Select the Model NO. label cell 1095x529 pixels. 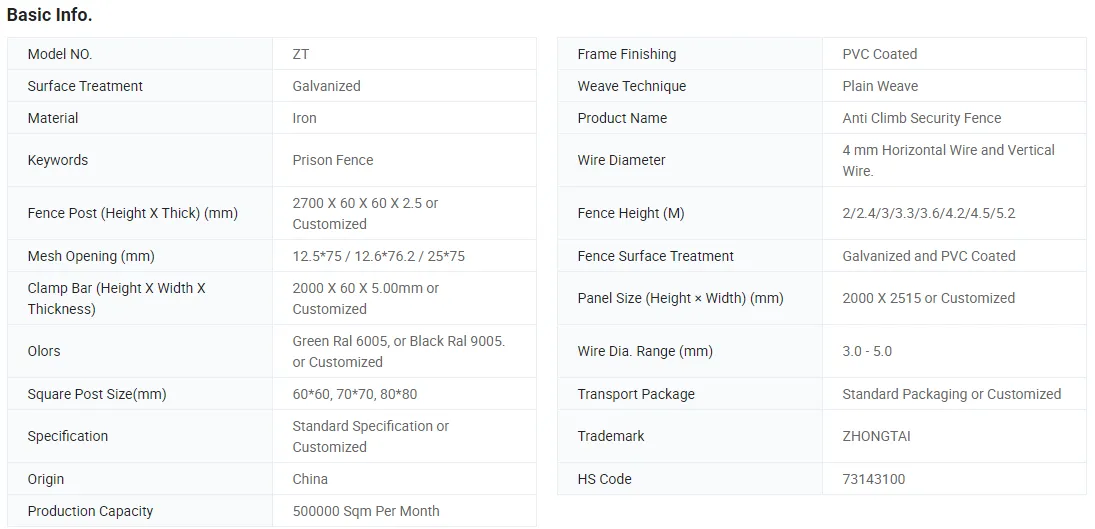[60, 54]
